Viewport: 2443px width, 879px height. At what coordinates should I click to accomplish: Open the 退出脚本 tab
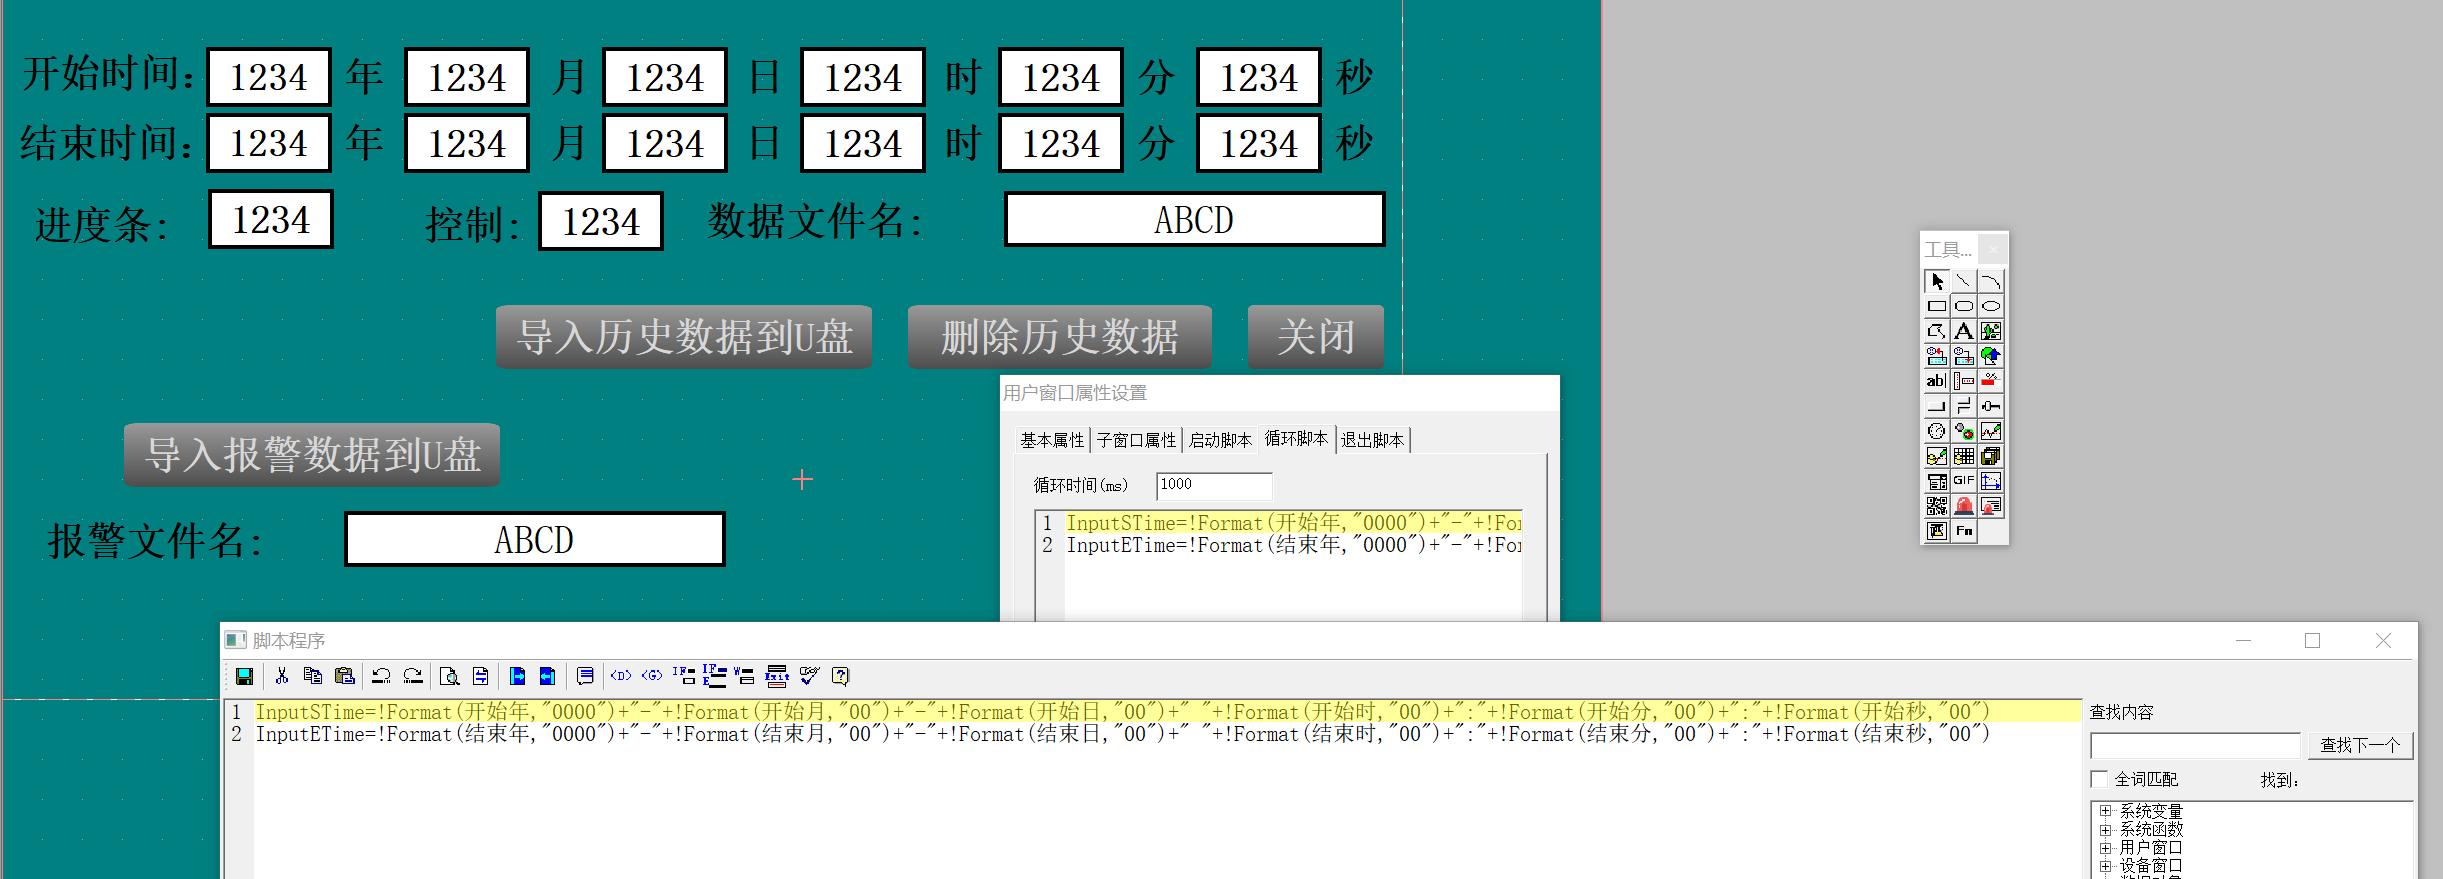pyautogui.click(x=1373, y=440)
